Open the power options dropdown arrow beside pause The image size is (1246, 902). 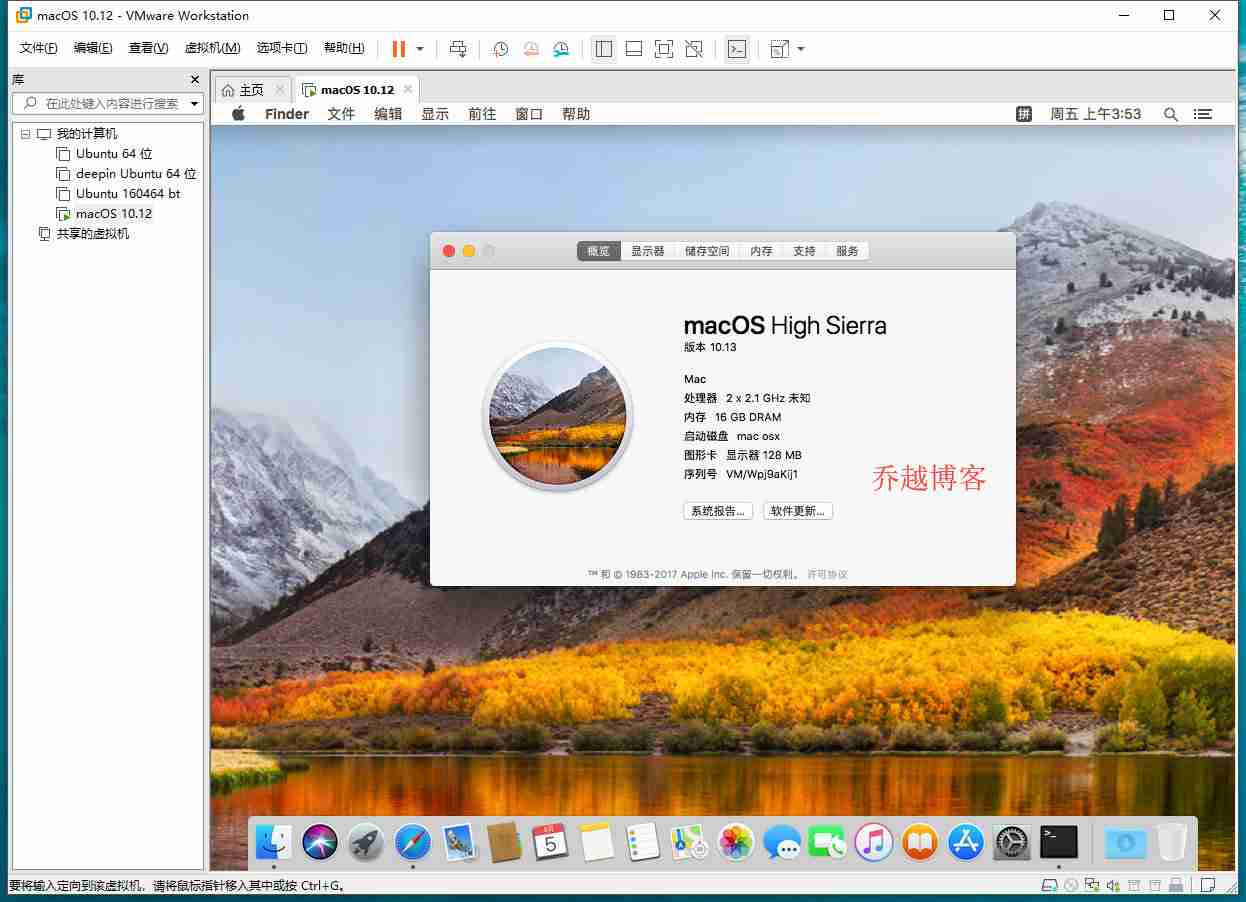(x=420, y=49)
